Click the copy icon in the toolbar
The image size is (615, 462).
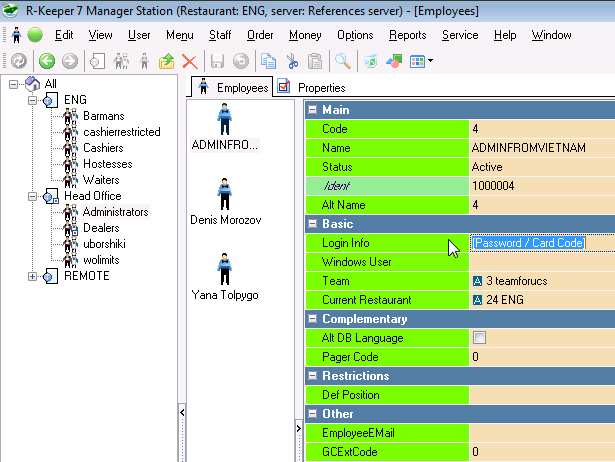tap(269, 61)
